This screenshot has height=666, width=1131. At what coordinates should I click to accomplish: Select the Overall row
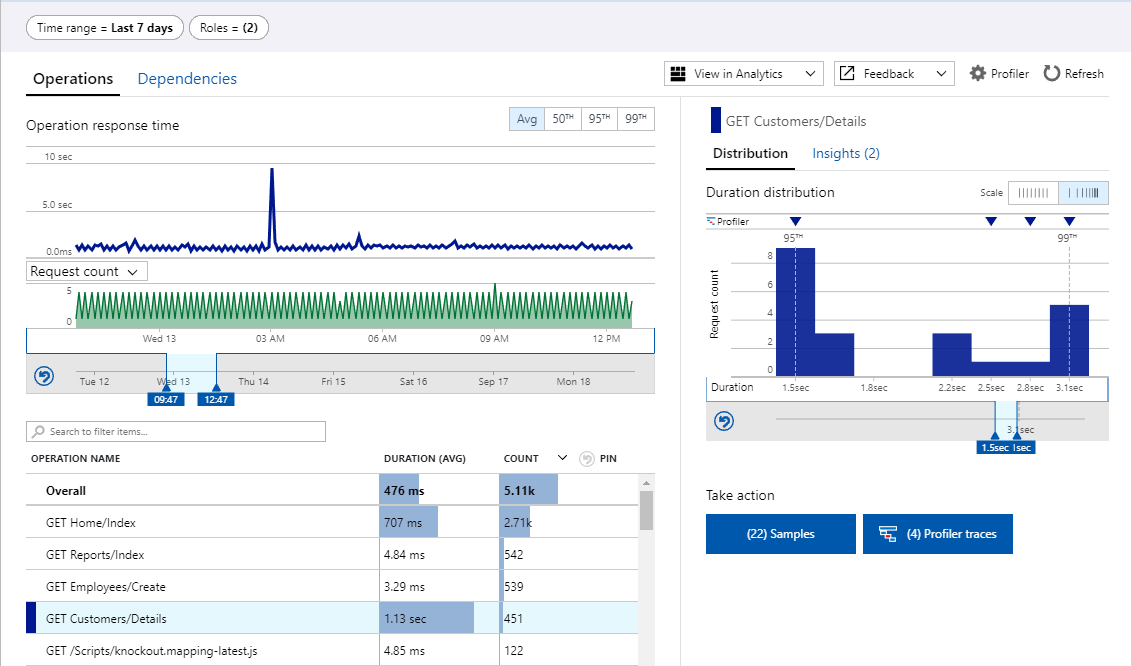click(x=332, y=491)
